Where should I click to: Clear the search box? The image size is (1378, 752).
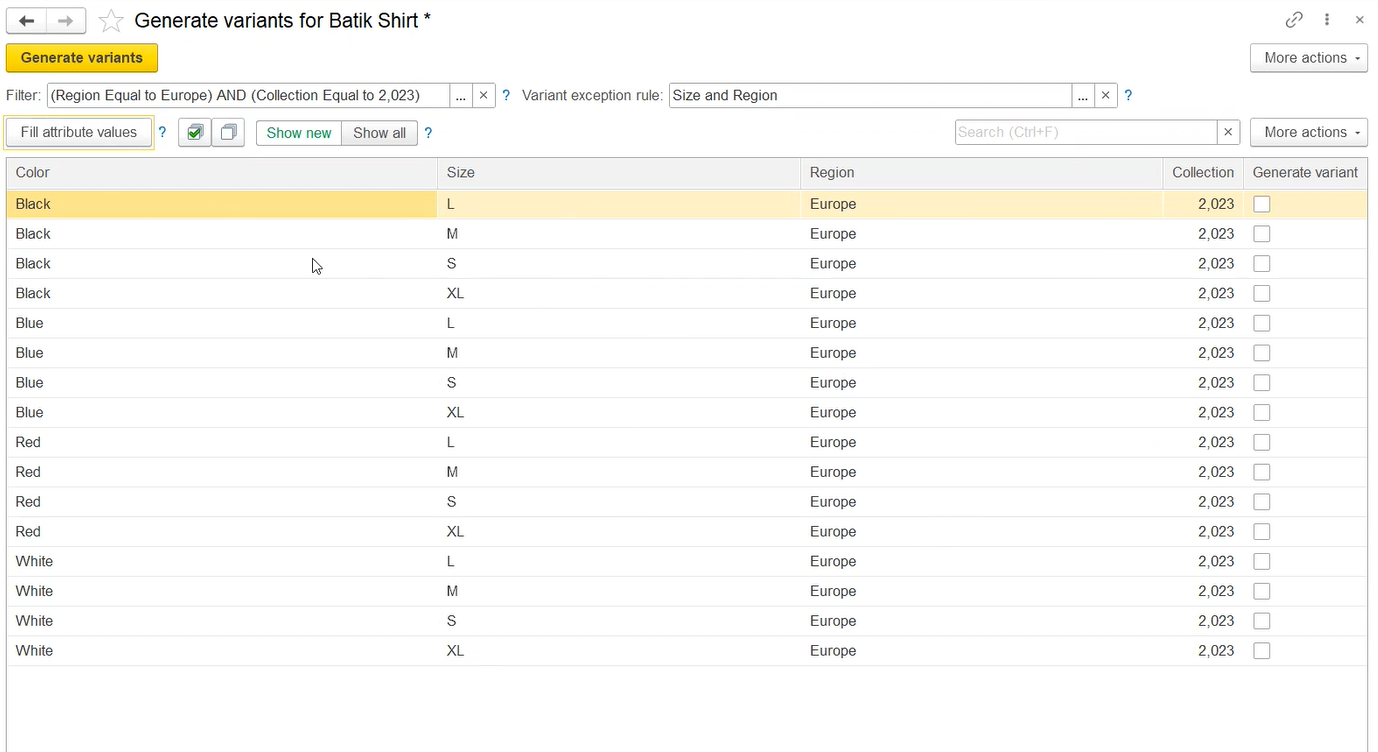click(x=1228, y=132)
